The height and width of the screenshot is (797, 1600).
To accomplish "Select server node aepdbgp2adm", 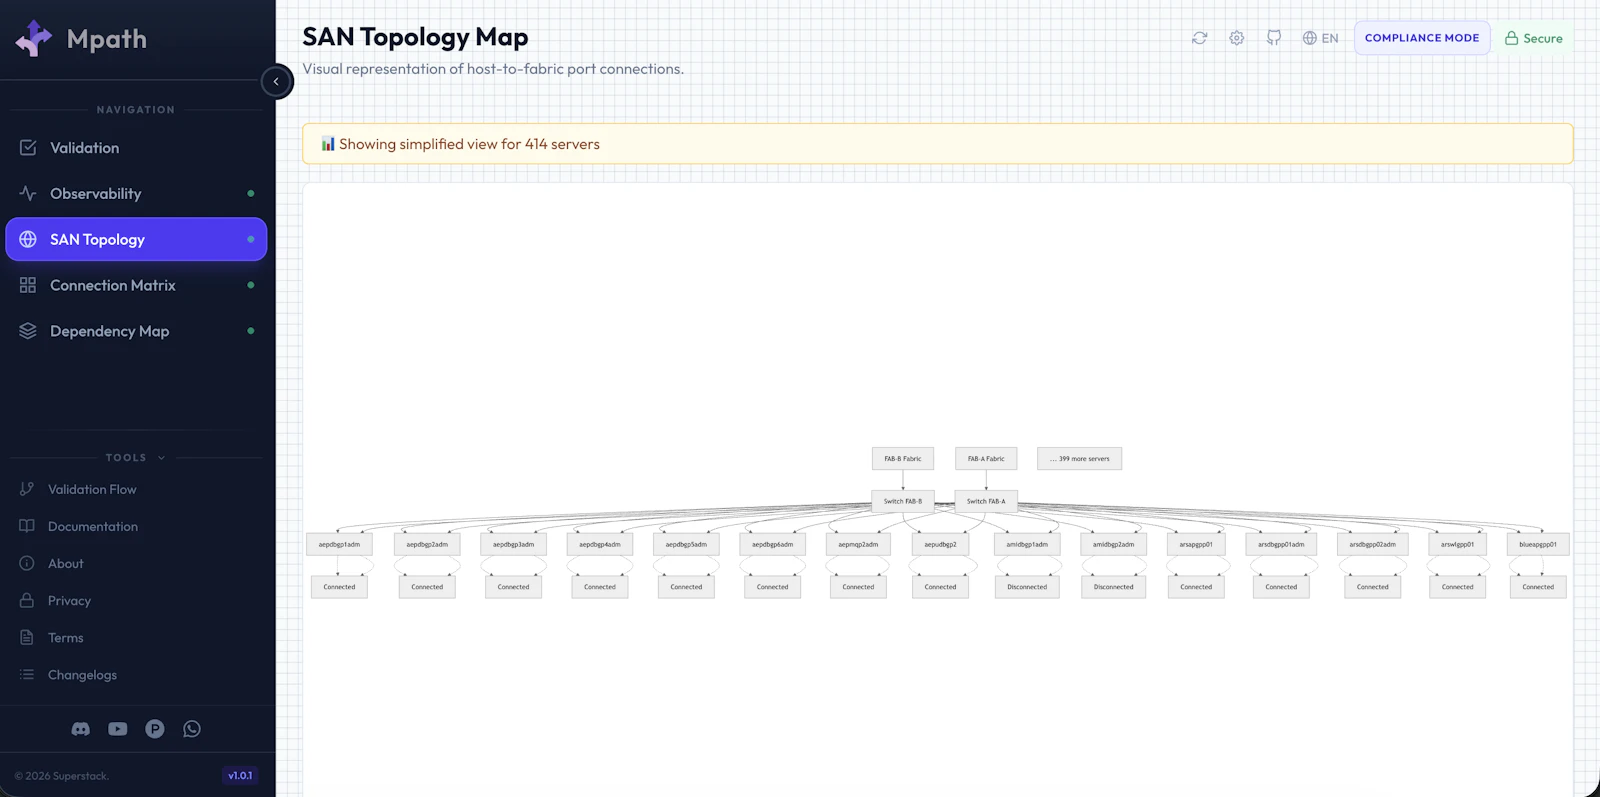I will click(427, 545).
